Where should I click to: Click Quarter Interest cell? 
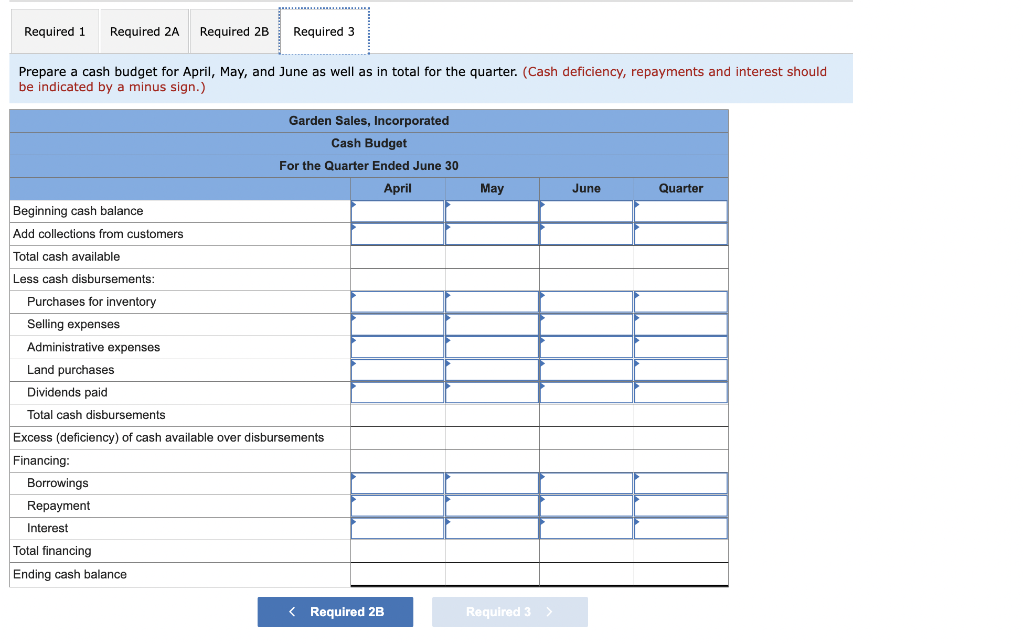point(680,528)
